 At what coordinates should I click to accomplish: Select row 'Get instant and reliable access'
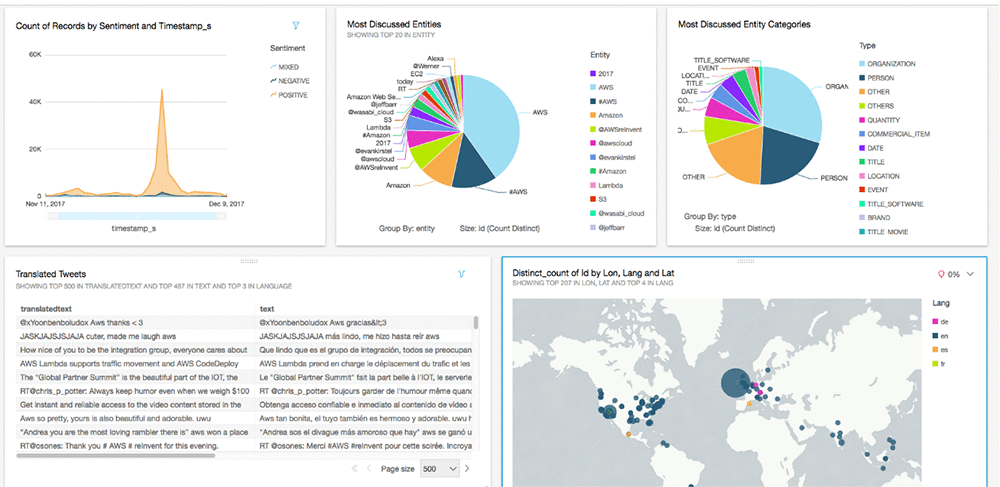[x=245, y=405]
